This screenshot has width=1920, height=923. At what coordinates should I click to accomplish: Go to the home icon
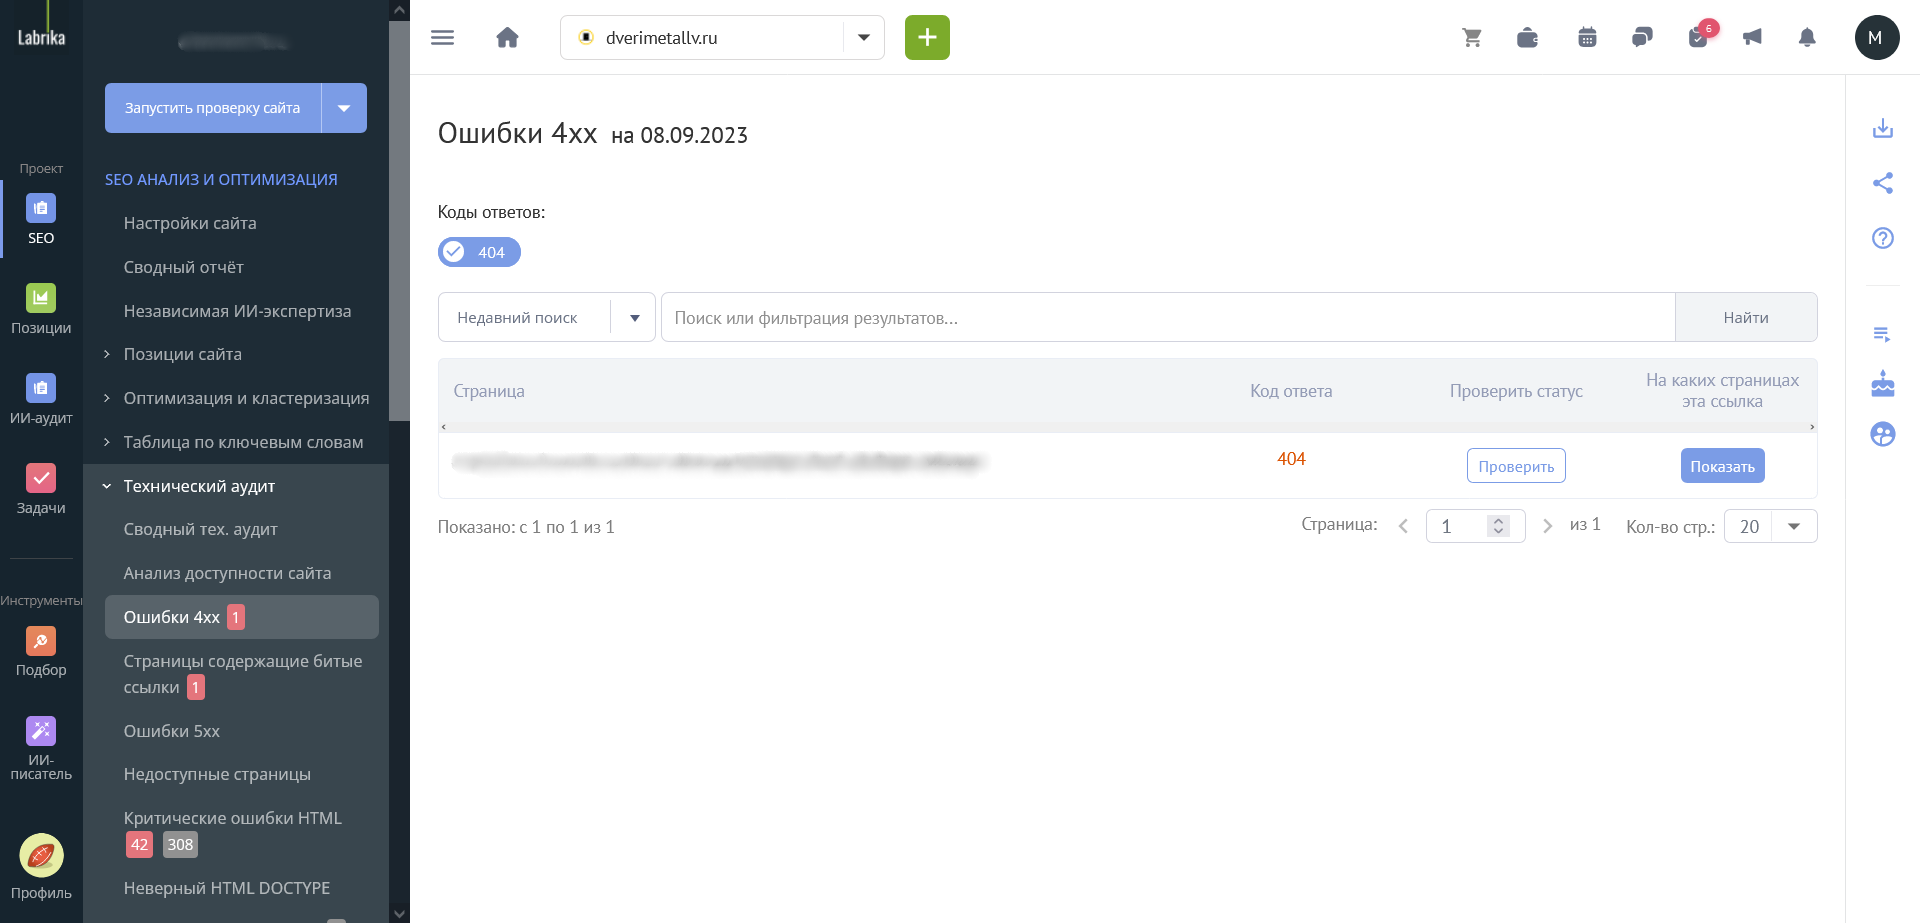pos(507,38)
